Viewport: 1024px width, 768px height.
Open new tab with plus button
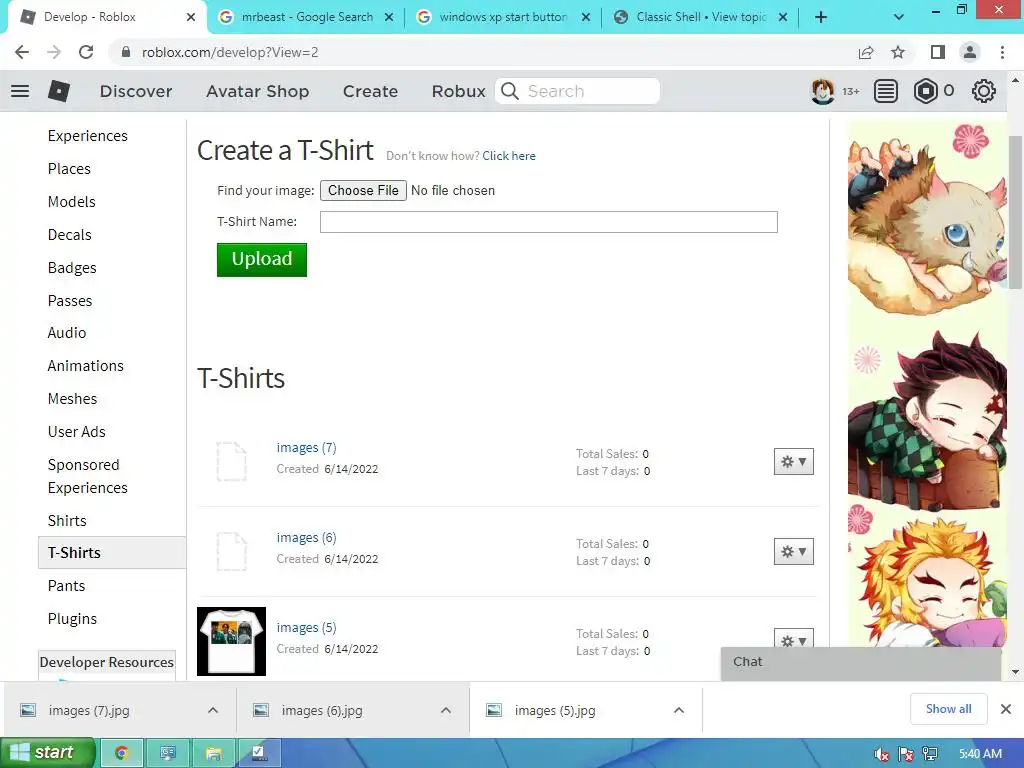pyautogui.click(x=821, y=17)
